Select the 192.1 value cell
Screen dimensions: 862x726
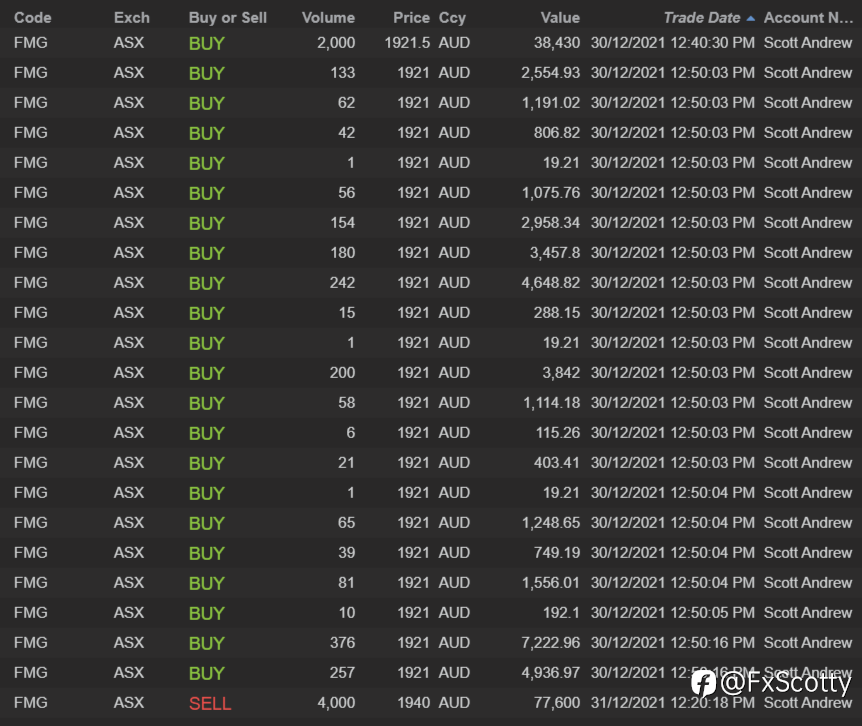click(x=561, y=612)
